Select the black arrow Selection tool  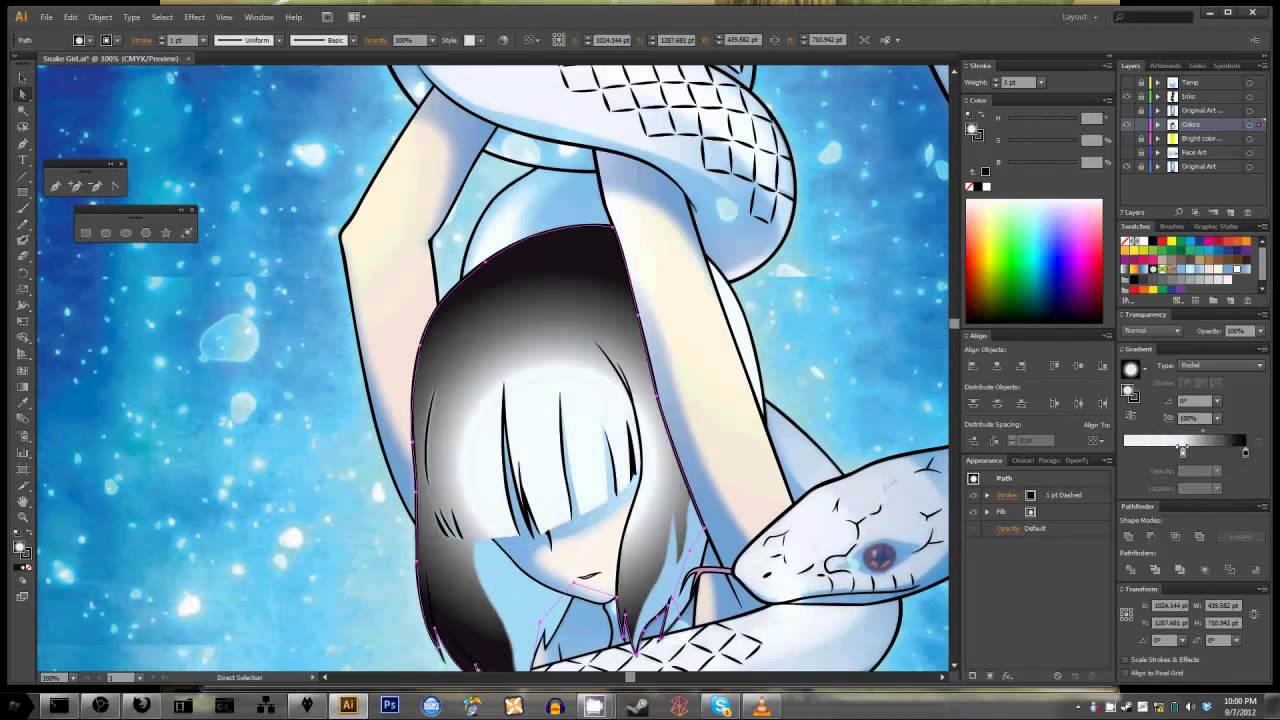(x=22, y=78)
